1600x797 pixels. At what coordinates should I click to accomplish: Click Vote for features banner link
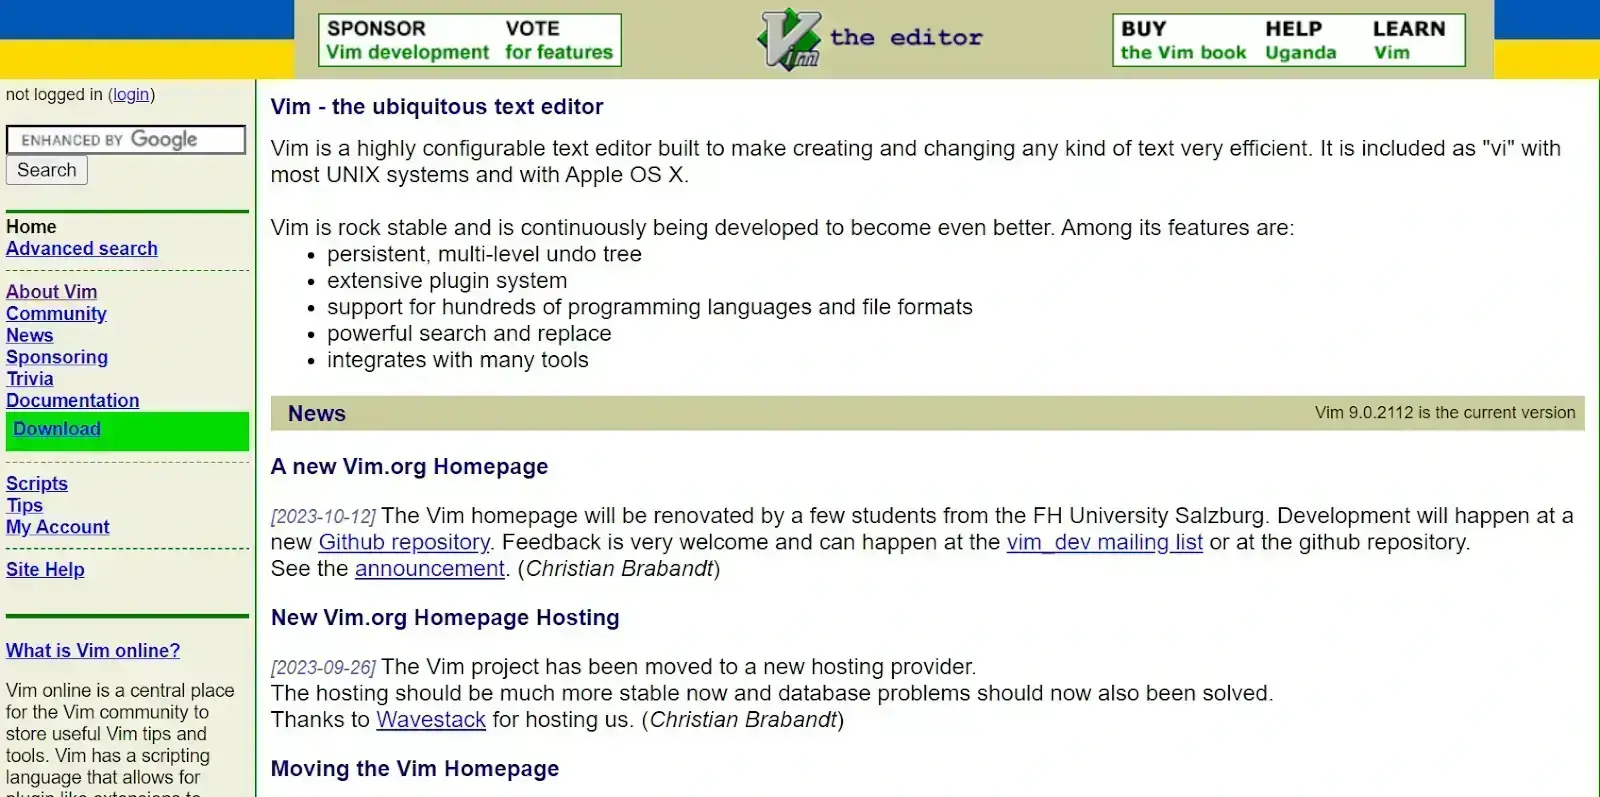point(558,40)
